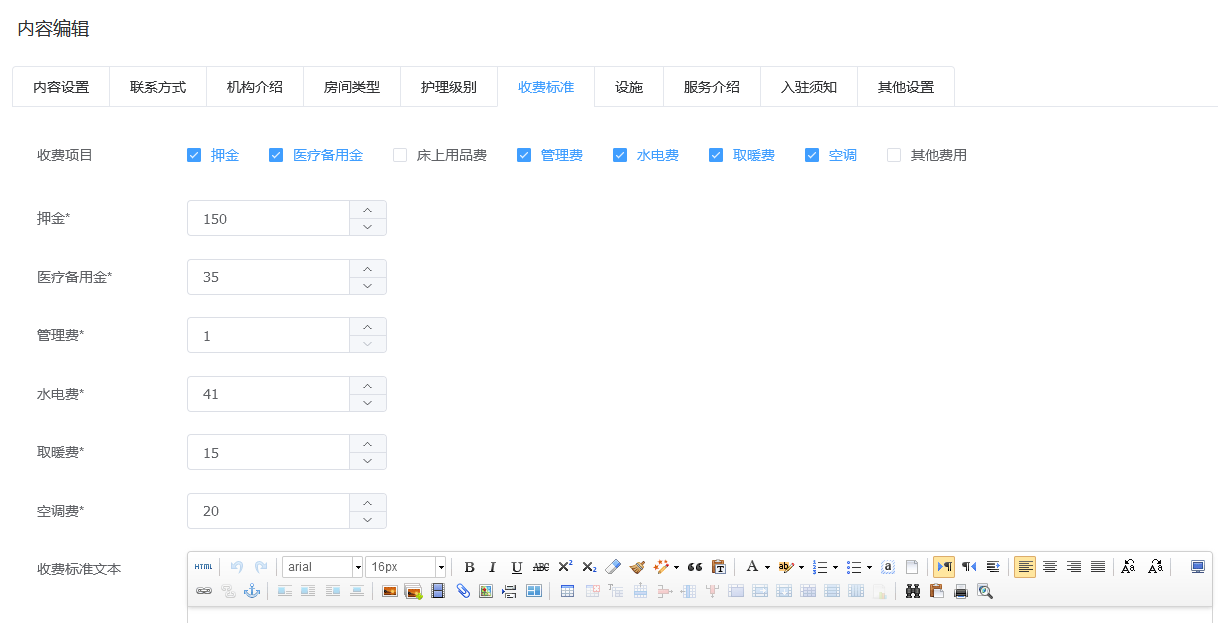The image size is (1218, 623).
Task: Open the insert table icon
Action: pos(566,591)
